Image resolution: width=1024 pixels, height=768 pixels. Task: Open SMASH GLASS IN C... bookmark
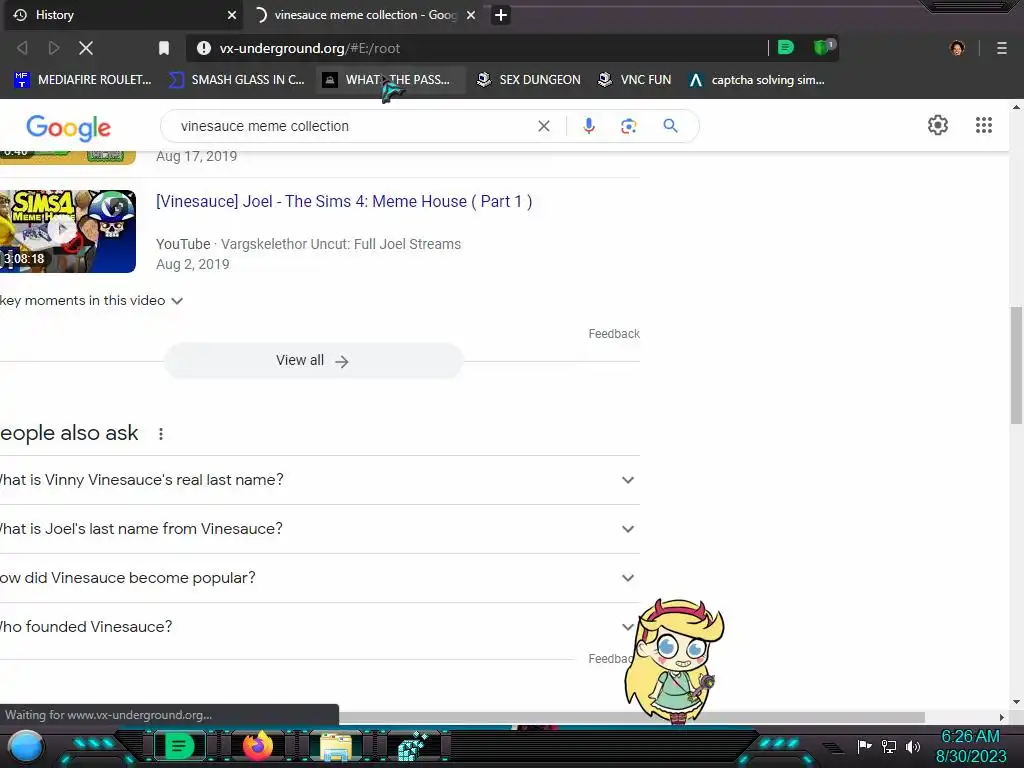tap(236, 80)
